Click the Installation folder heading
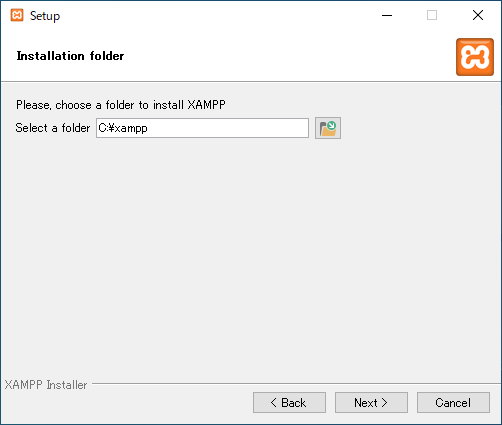Screen dimensions: 502x425 tap(70, 56)
